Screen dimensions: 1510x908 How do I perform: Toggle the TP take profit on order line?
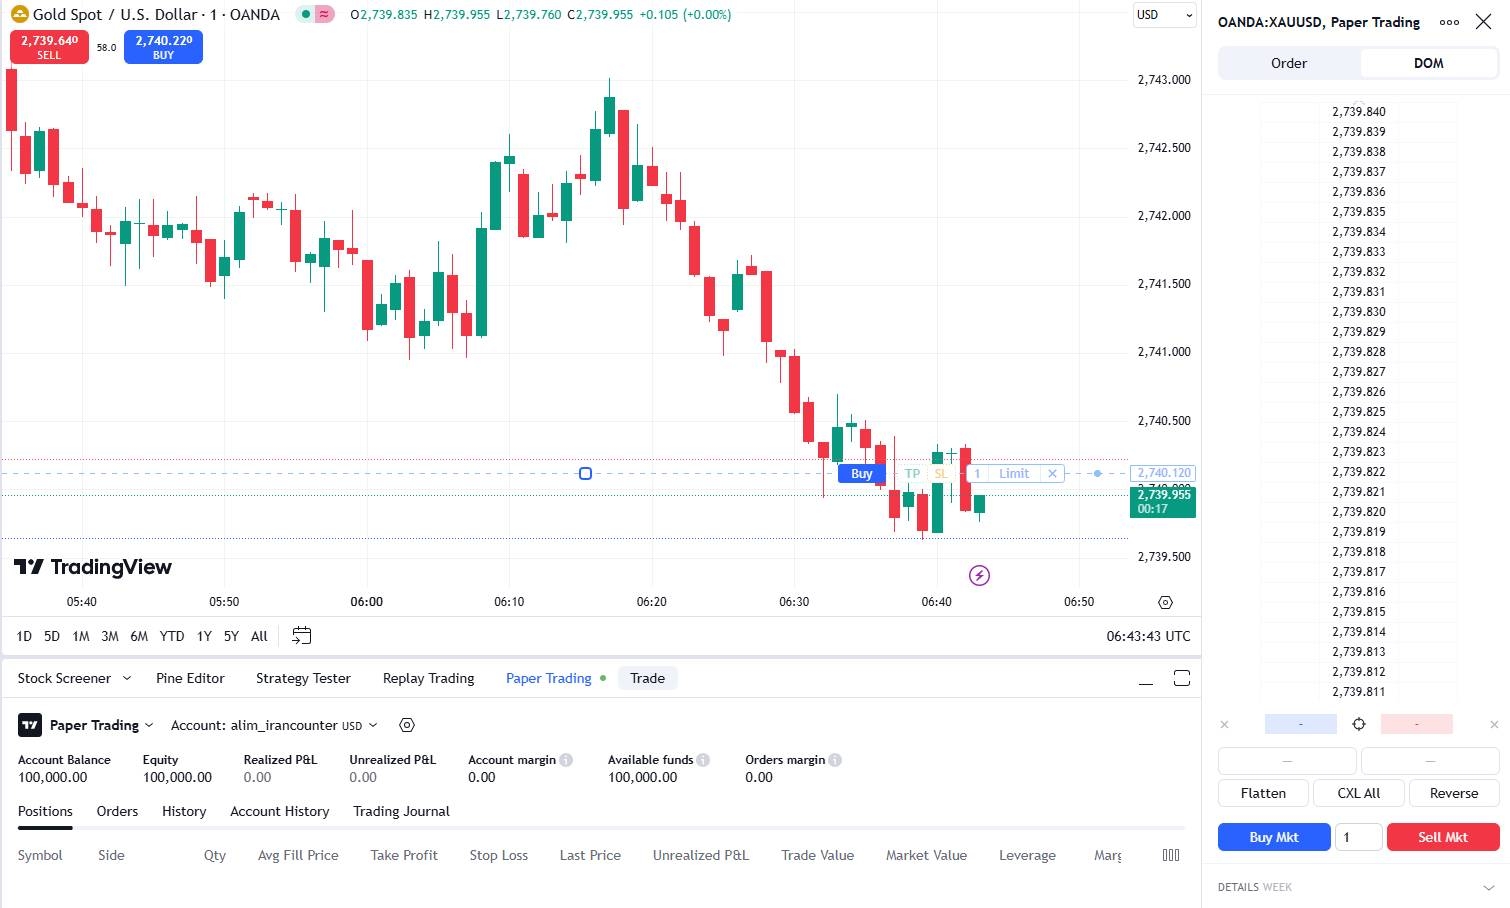pyautogui.click(x=912, y=474)
